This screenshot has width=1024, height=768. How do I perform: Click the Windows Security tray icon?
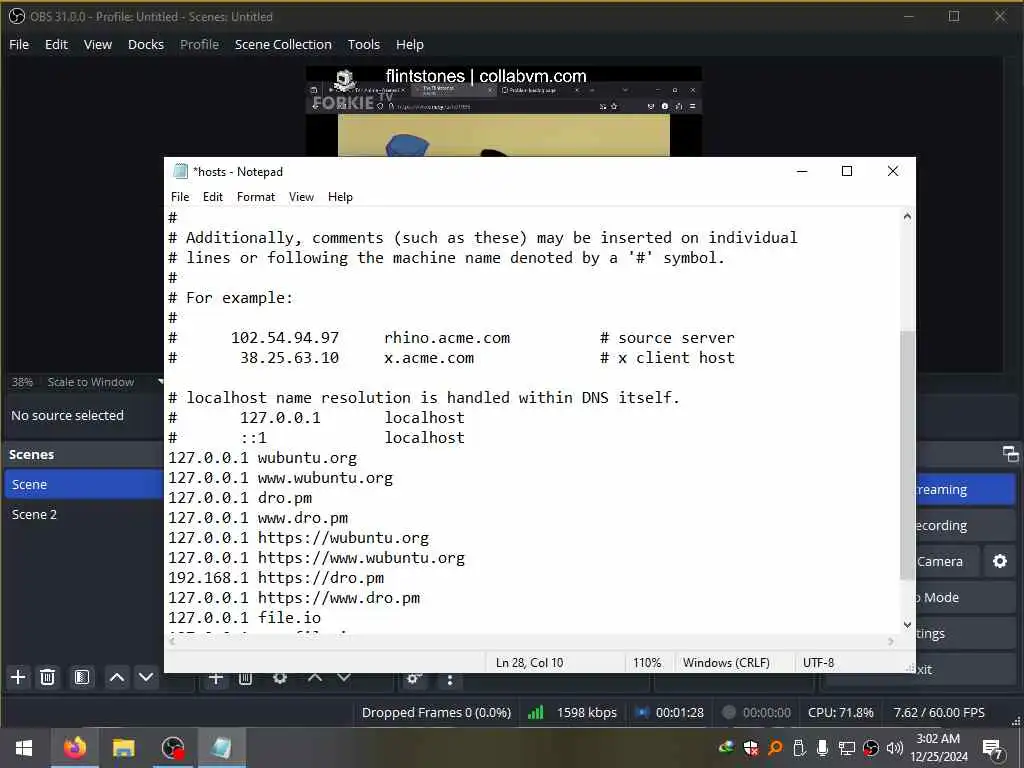pos(750,748)
